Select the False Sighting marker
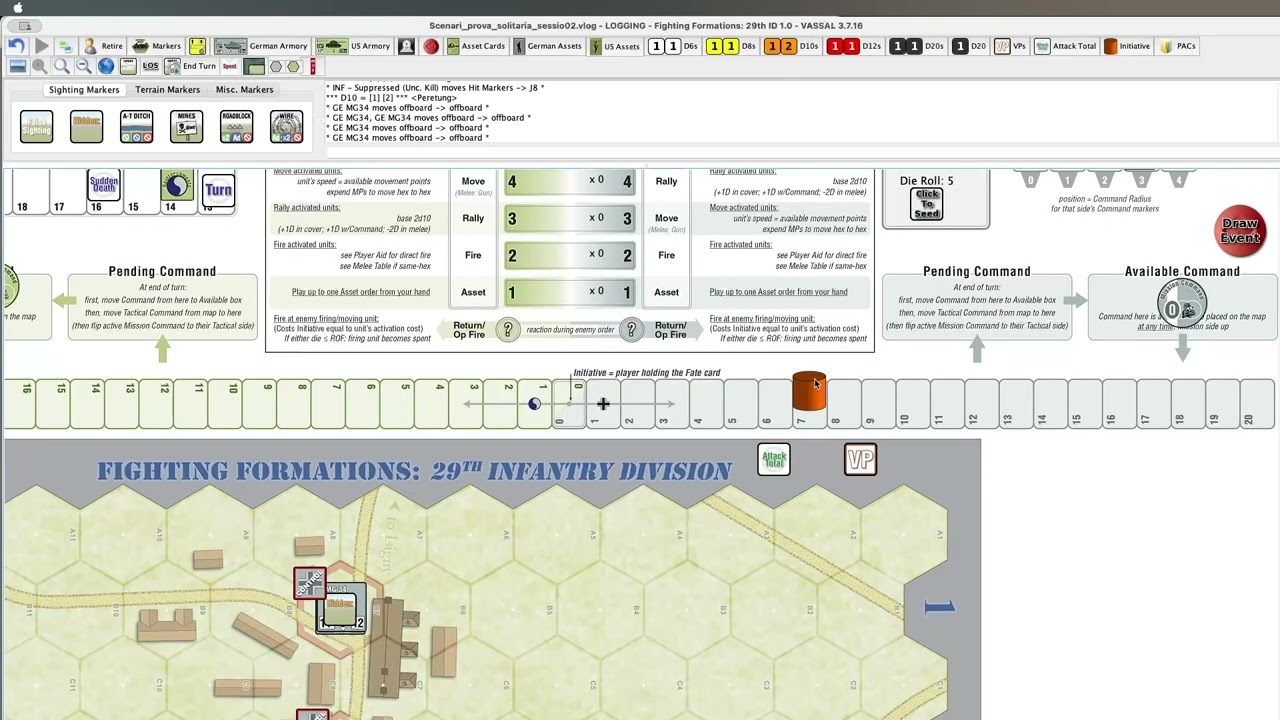This screenshot has width=1280, height=720. 36,126
